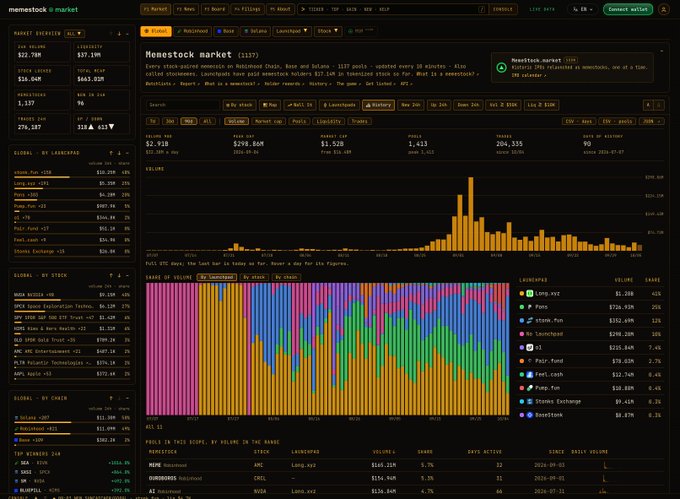Click the slash shortcut key in command bar
680x499 pixels.
[482, 9]
